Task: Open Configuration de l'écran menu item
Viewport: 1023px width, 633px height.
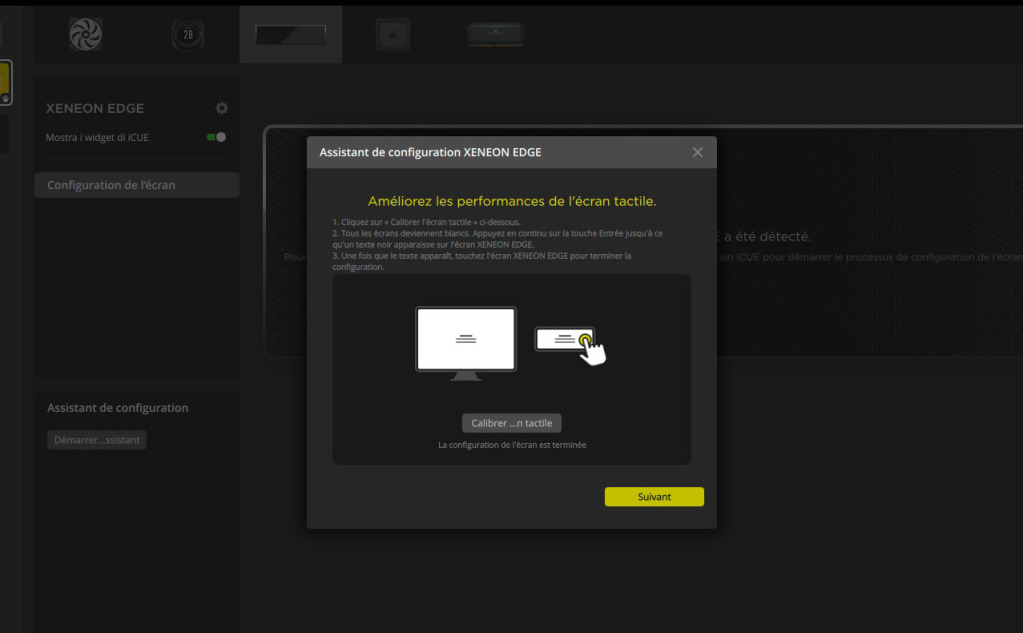Action: tap(137, 185)
